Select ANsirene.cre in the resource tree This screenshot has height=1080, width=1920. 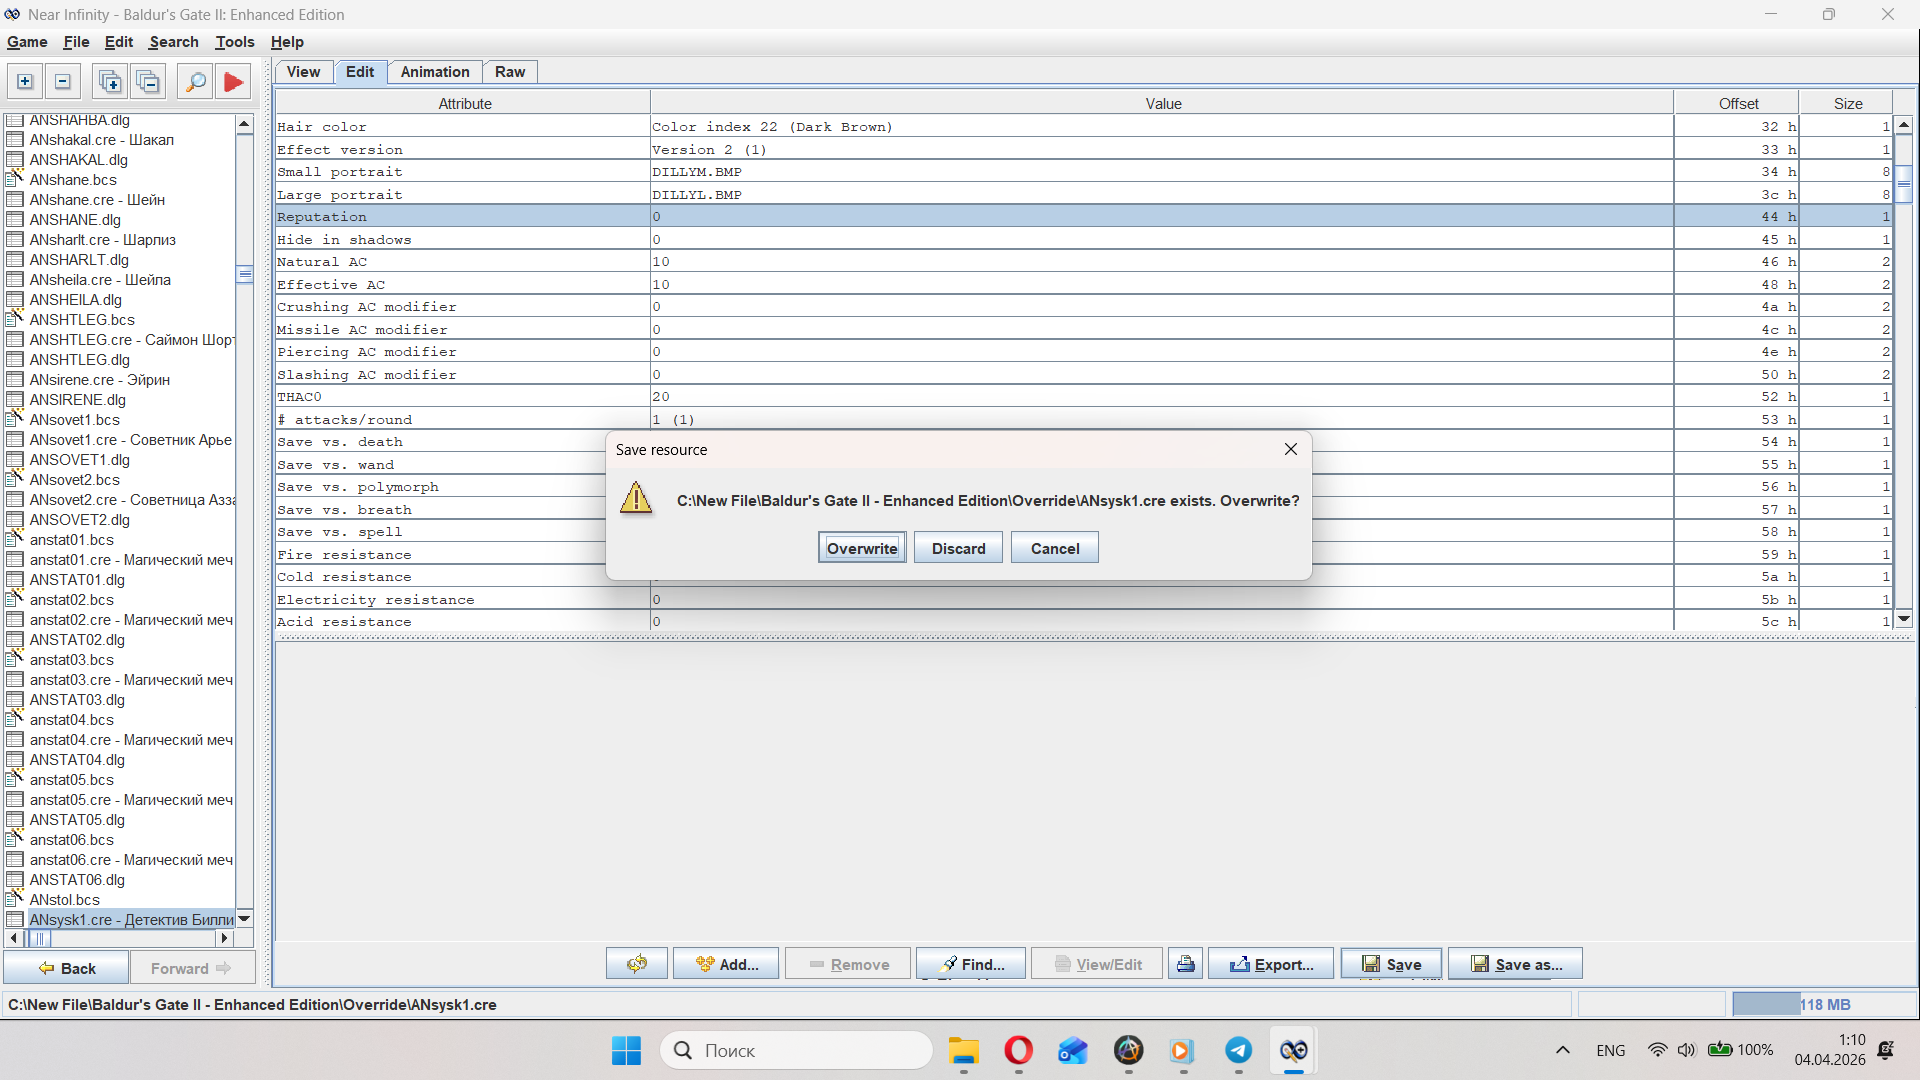tap(99, 380)
